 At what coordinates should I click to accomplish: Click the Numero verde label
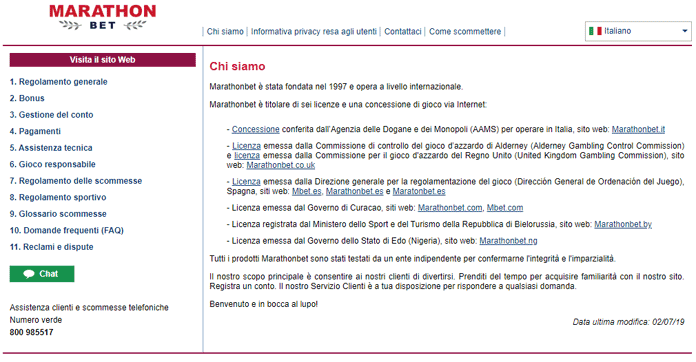(36, 320)
